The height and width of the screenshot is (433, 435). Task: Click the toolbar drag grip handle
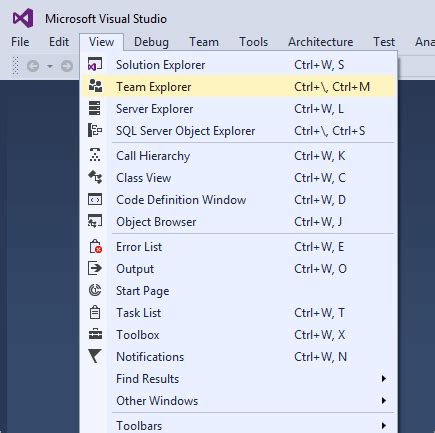pos(15,66)
